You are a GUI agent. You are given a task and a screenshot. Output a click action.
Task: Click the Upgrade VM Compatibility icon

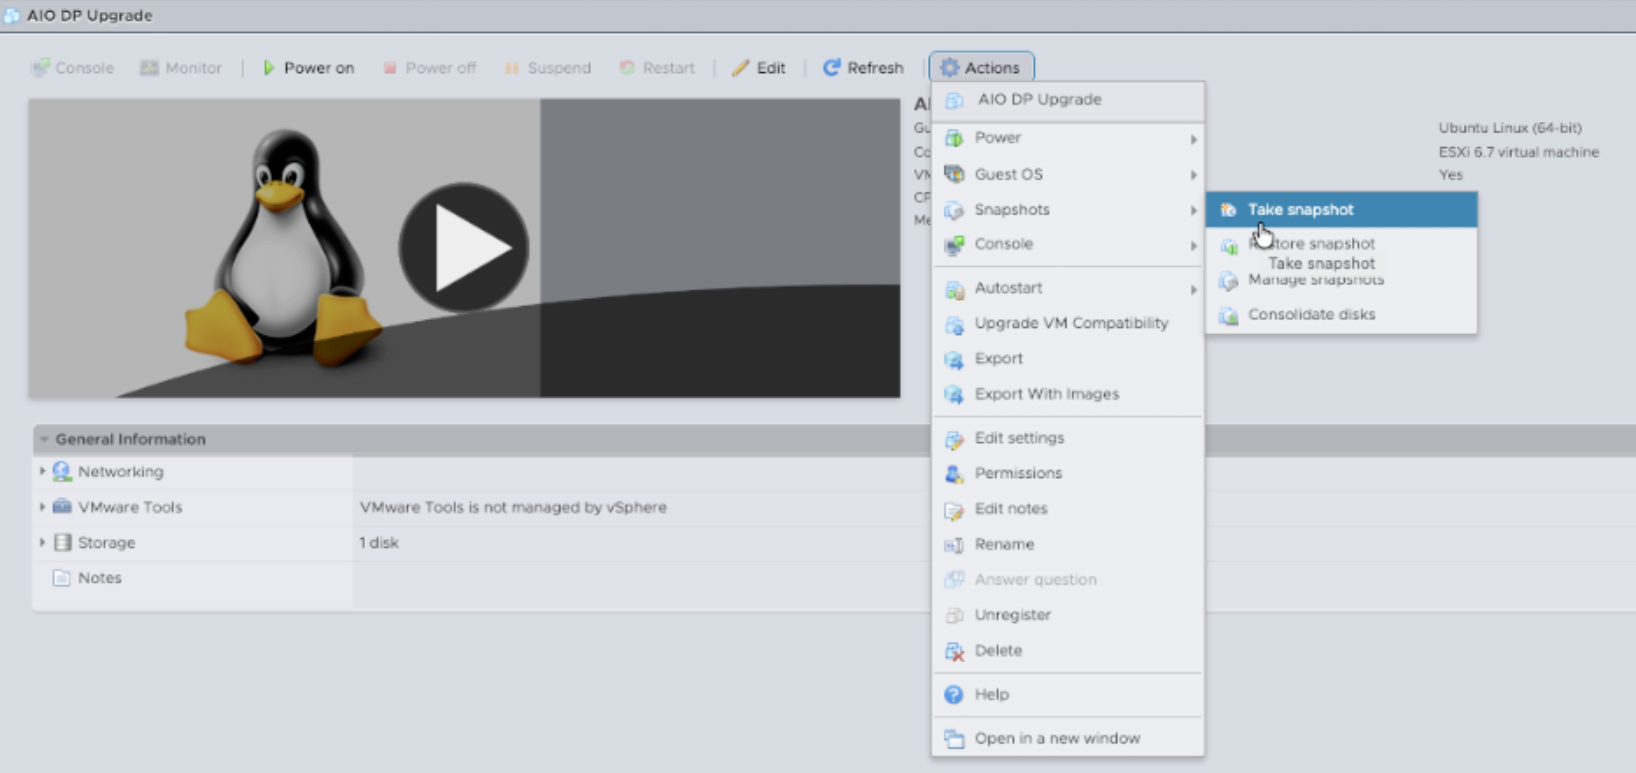click(x=954, y=324)
